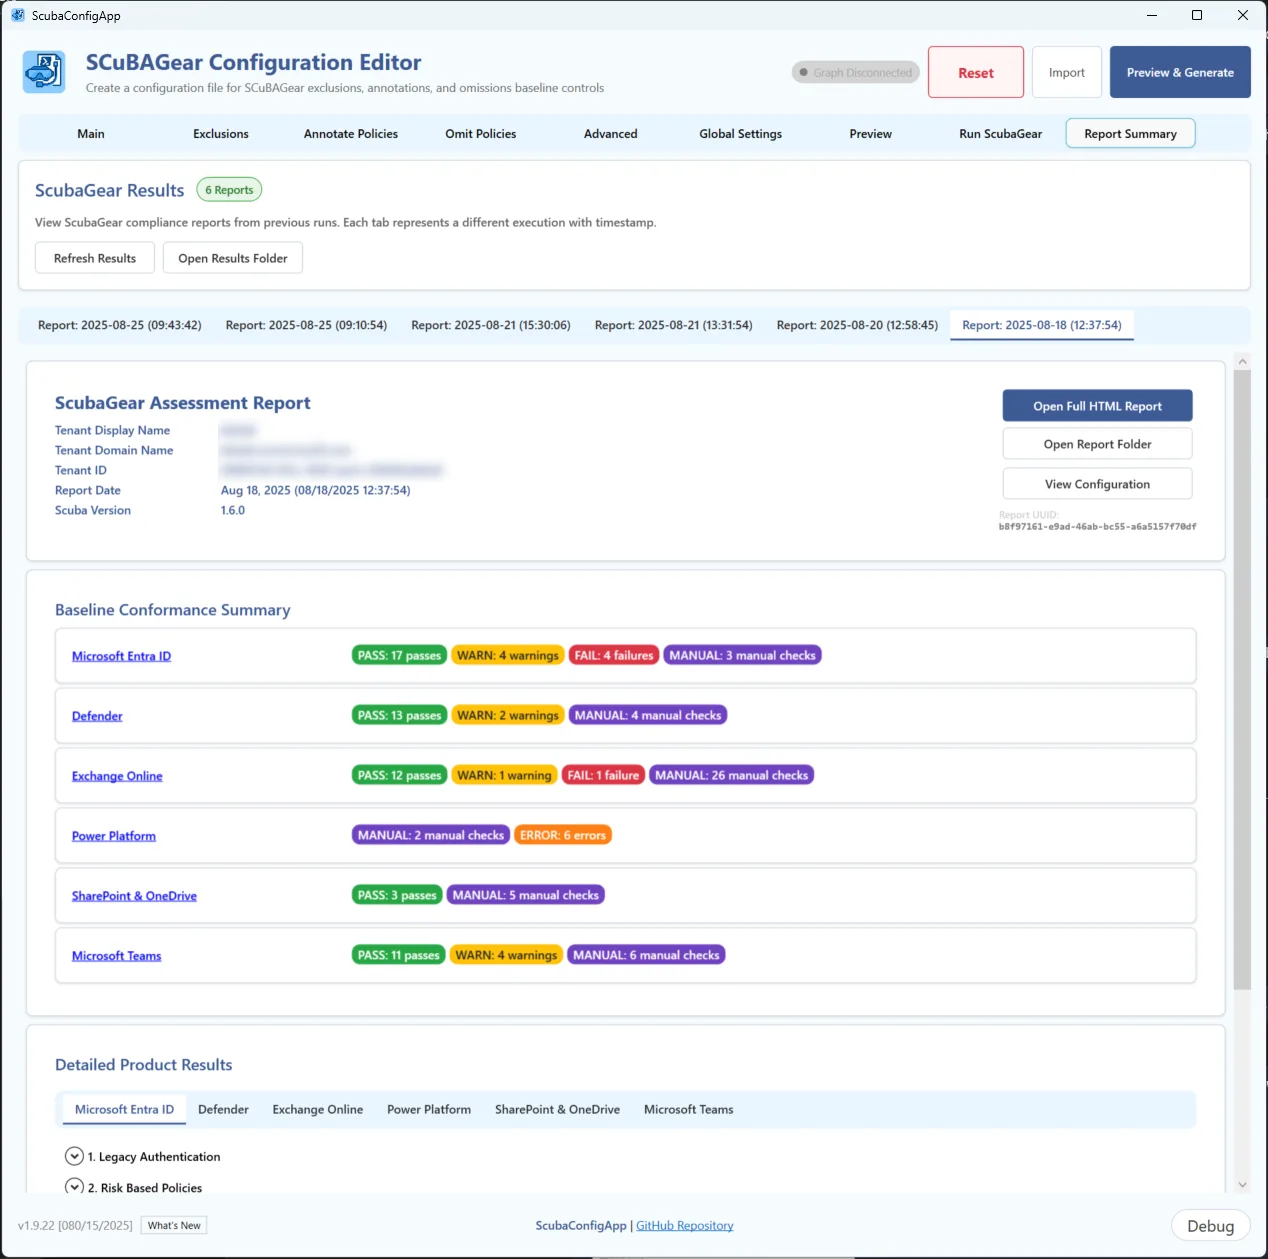1268x1259 pixels.
Task: Click Power Platform ERROR: 6 errors badge
Action: click(563, 835)
